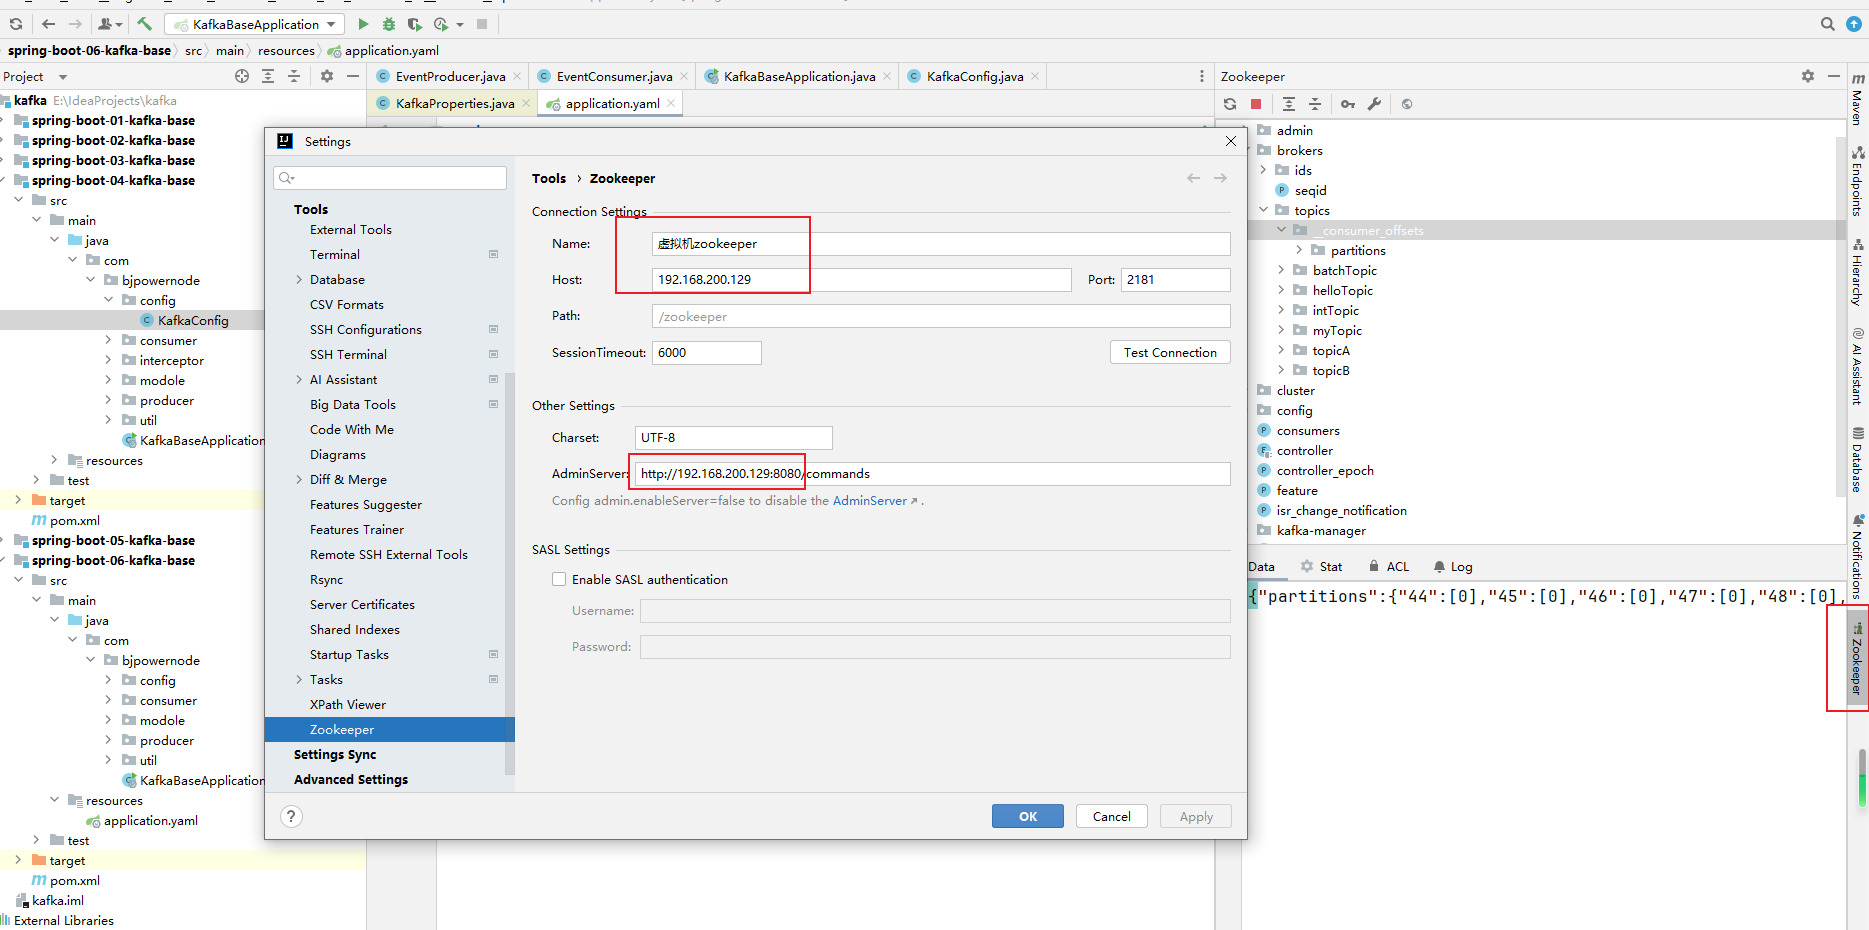Click Cancel in the Settings dialog
The image size is (1869, 930).
(x=1112, y=817)
